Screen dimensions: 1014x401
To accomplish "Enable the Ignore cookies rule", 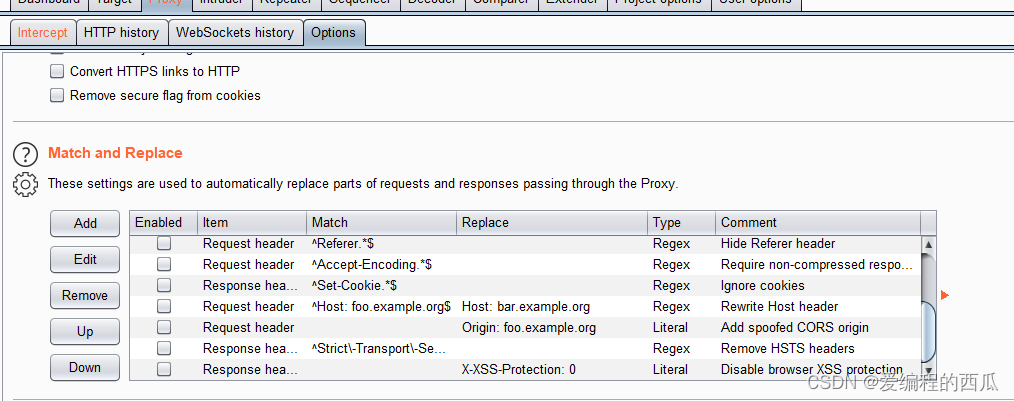I will pos(164,285).
